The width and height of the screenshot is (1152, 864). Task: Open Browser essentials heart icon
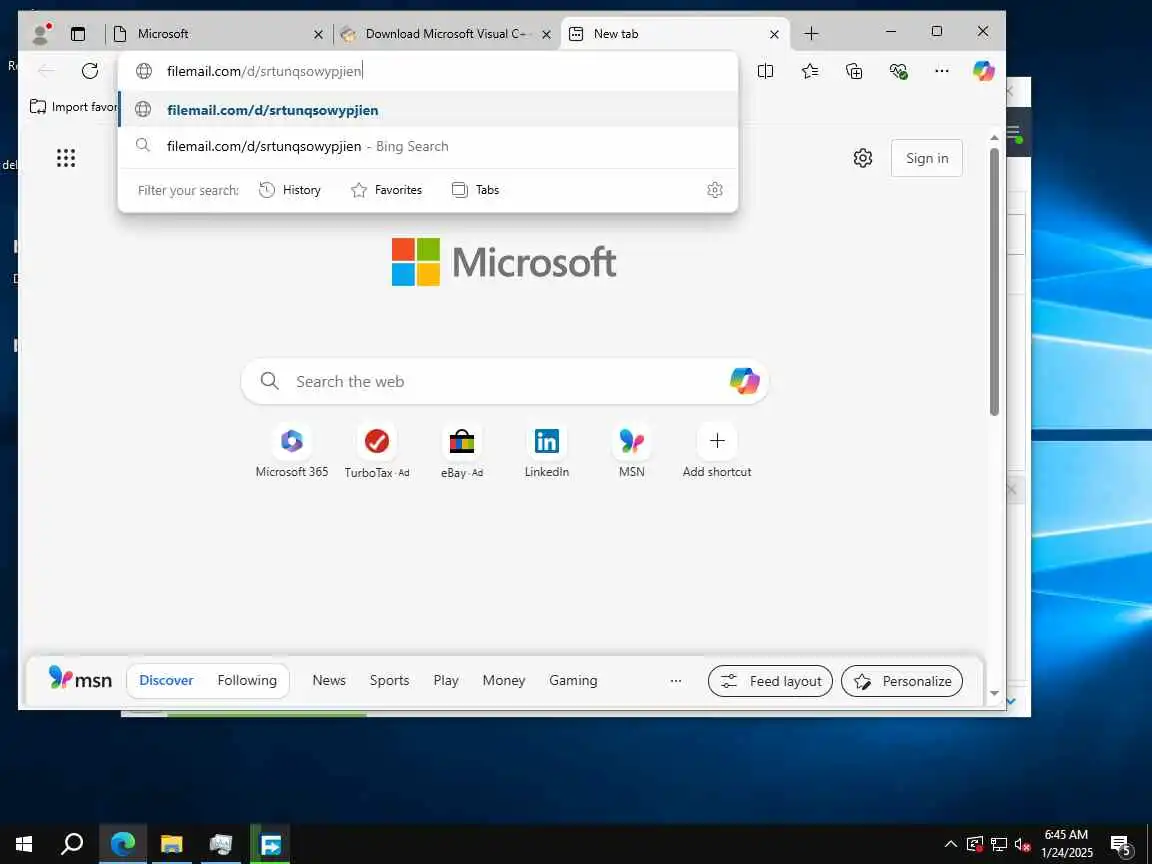[898, 71]
